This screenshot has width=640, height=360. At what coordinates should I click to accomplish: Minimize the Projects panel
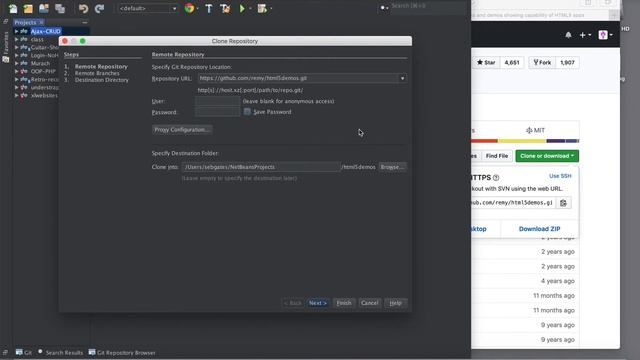(84, 22)
